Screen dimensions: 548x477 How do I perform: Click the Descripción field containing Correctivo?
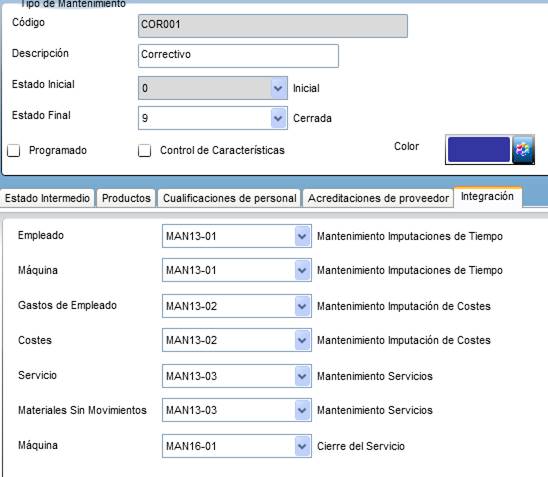click(x=238, y=56)
